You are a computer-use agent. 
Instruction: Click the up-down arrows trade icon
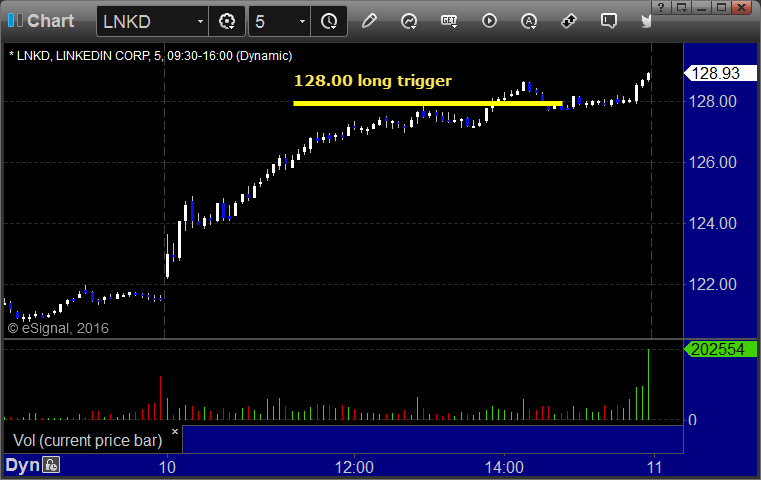tap(569, 21)
